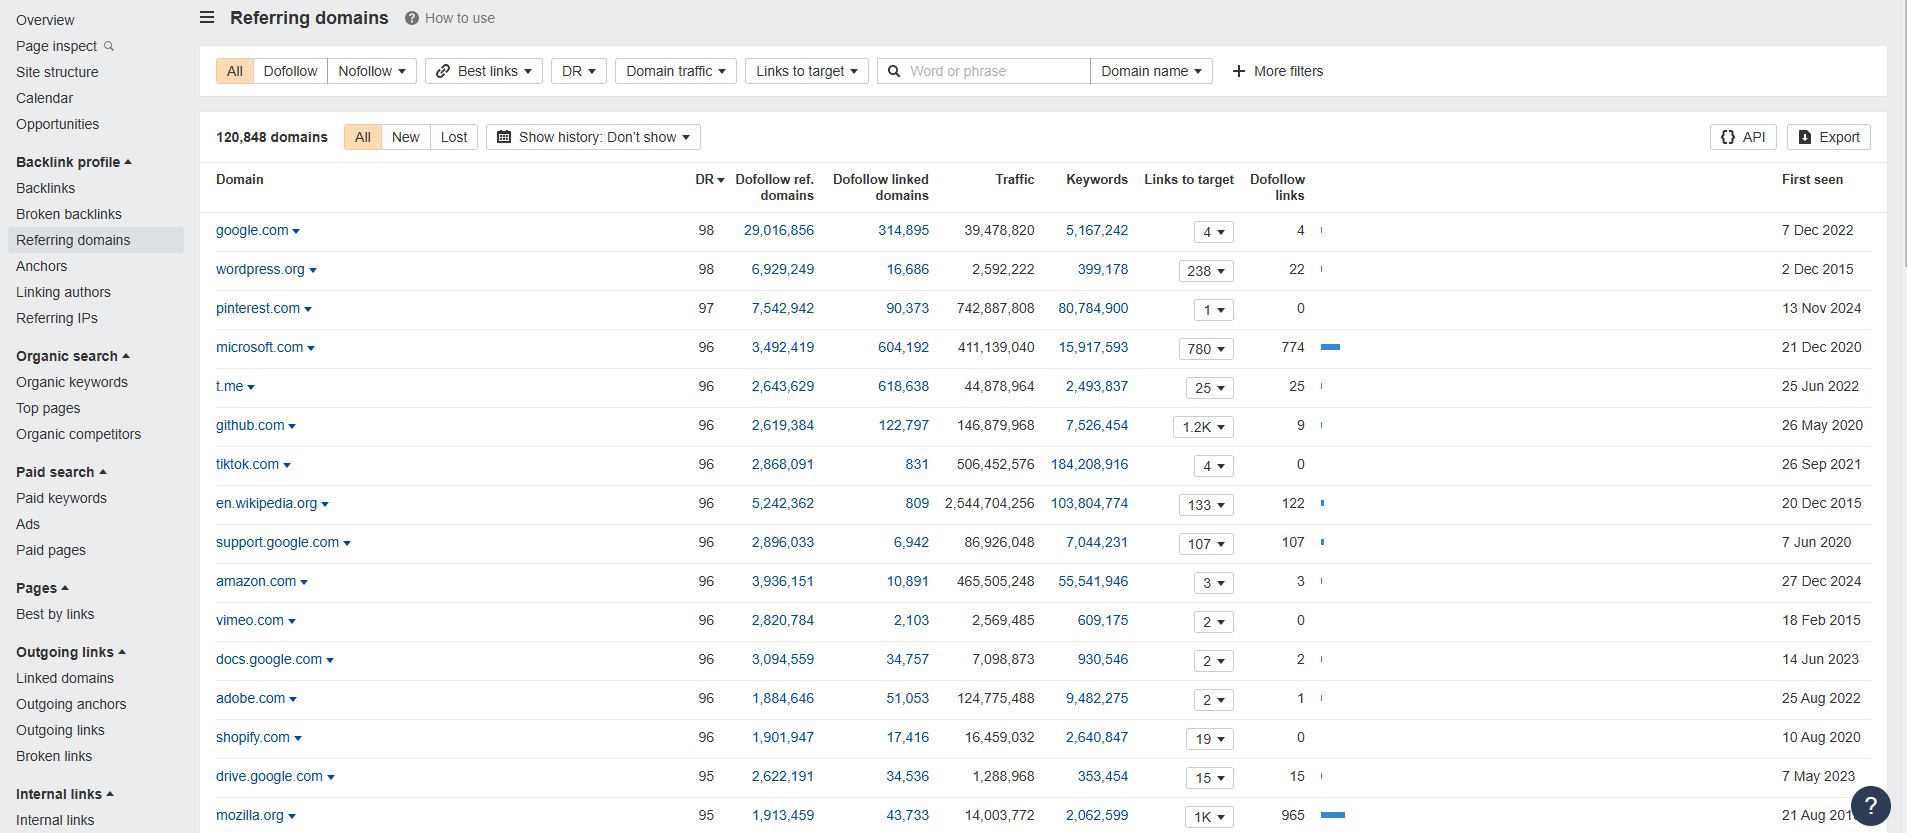This screenshot has width=1907, height=833.
Task: Open google.com domain link
Action: [252, 230]
